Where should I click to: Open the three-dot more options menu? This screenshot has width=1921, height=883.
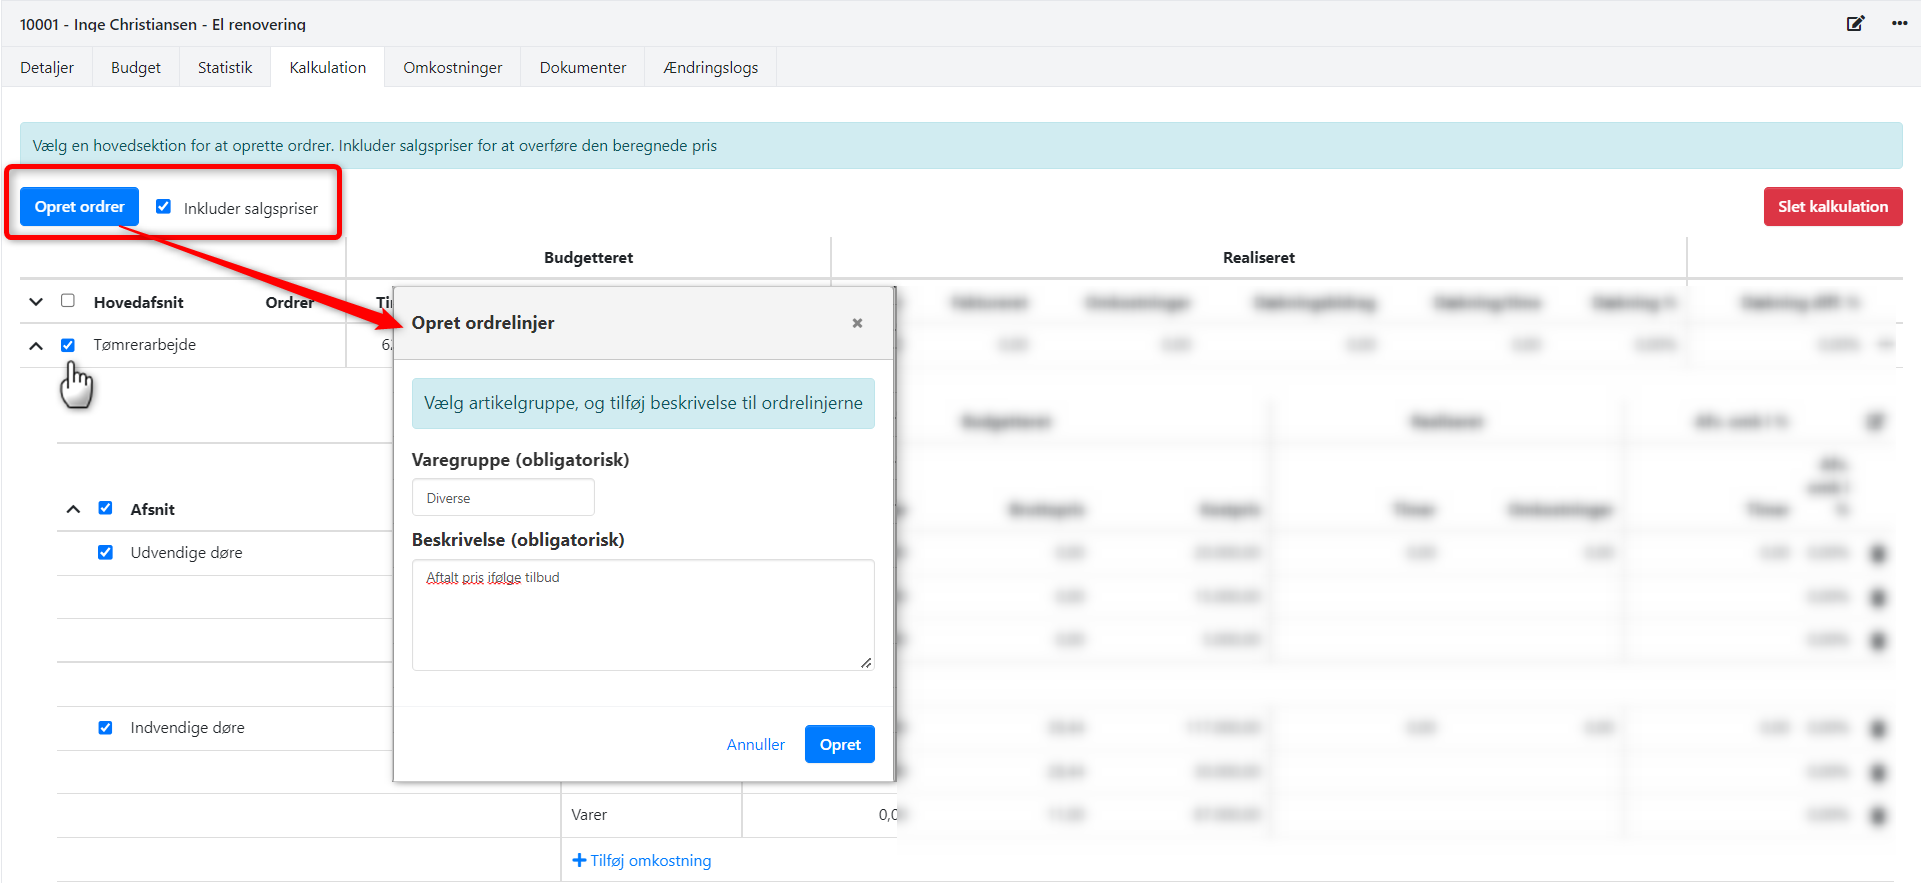1899,24
